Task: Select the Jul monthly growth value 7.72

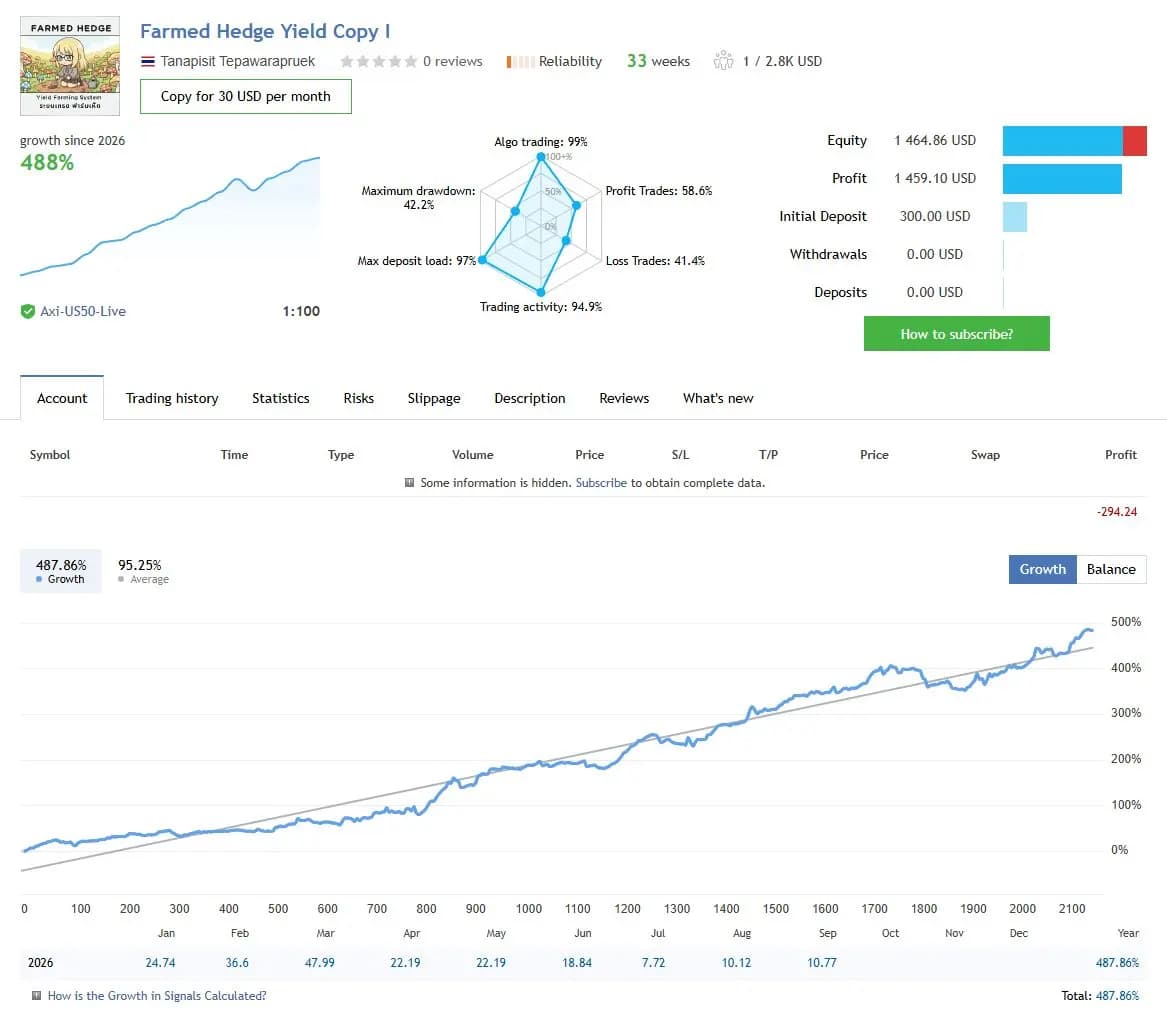Action: (x=653, y=963)
